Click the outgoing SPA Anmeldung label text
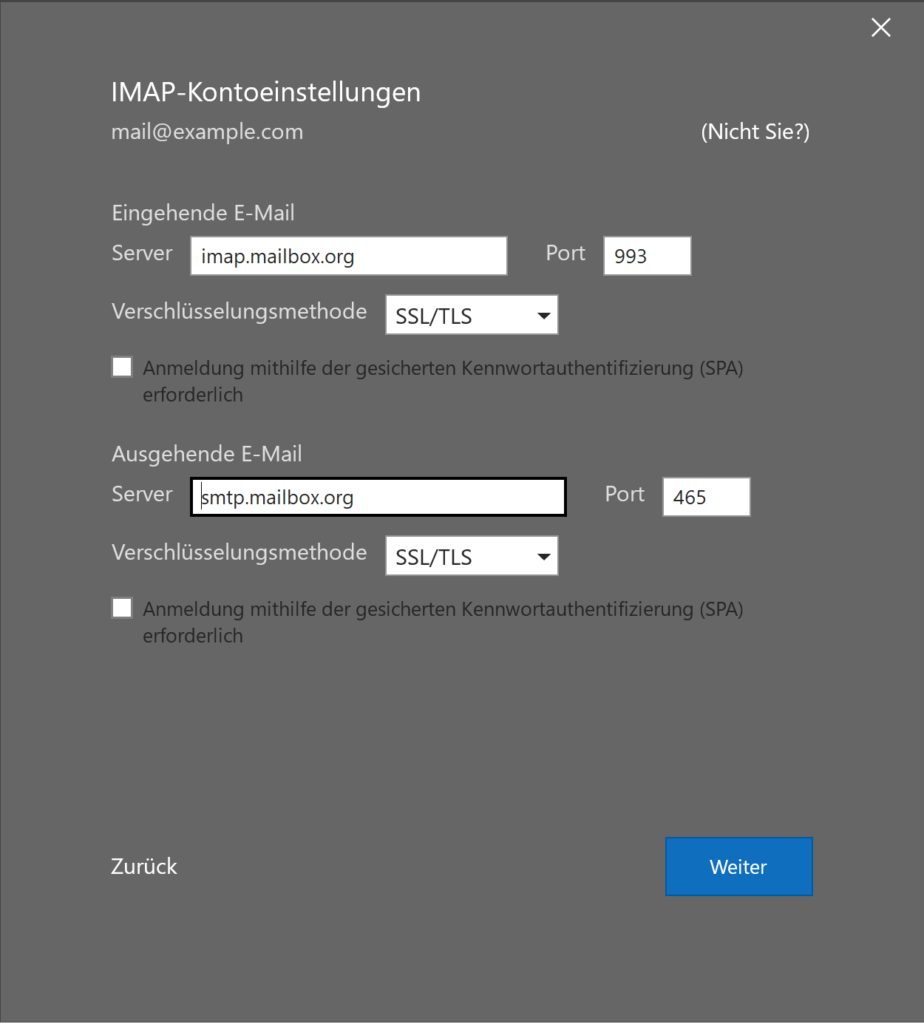924x1024 pixels. tap(443, 622)
